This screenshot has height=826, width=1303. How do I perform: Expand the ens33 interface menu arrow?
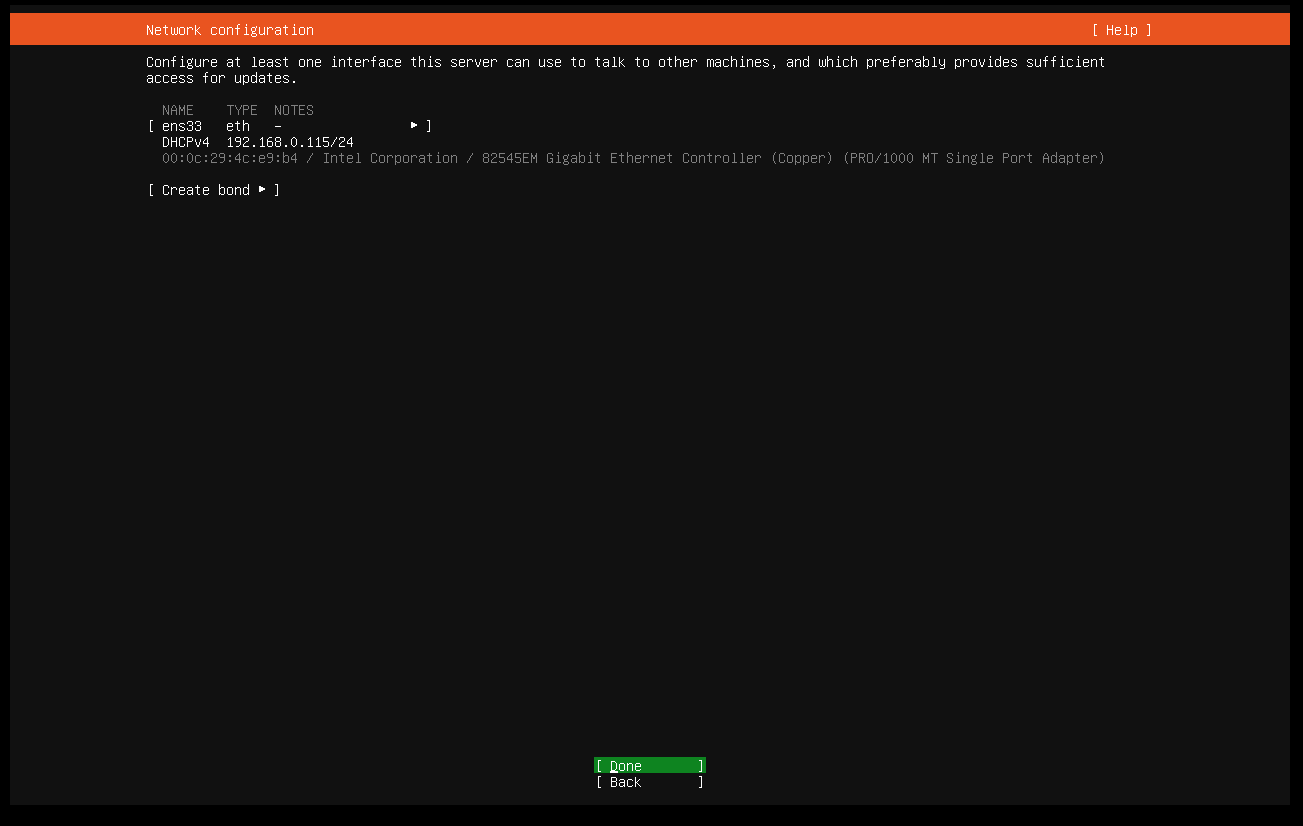414,126
